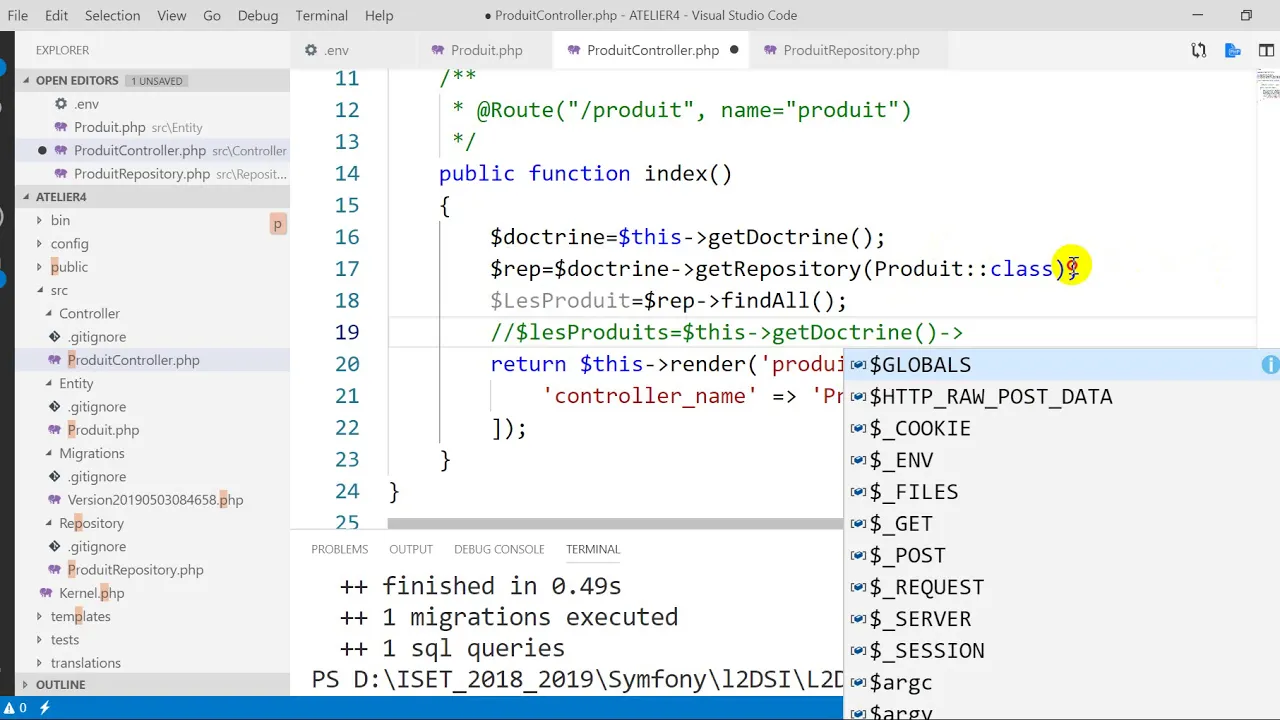Select the $_GET suggestion
Viewport: 1280px width, 720px height.
(1062, 524)
